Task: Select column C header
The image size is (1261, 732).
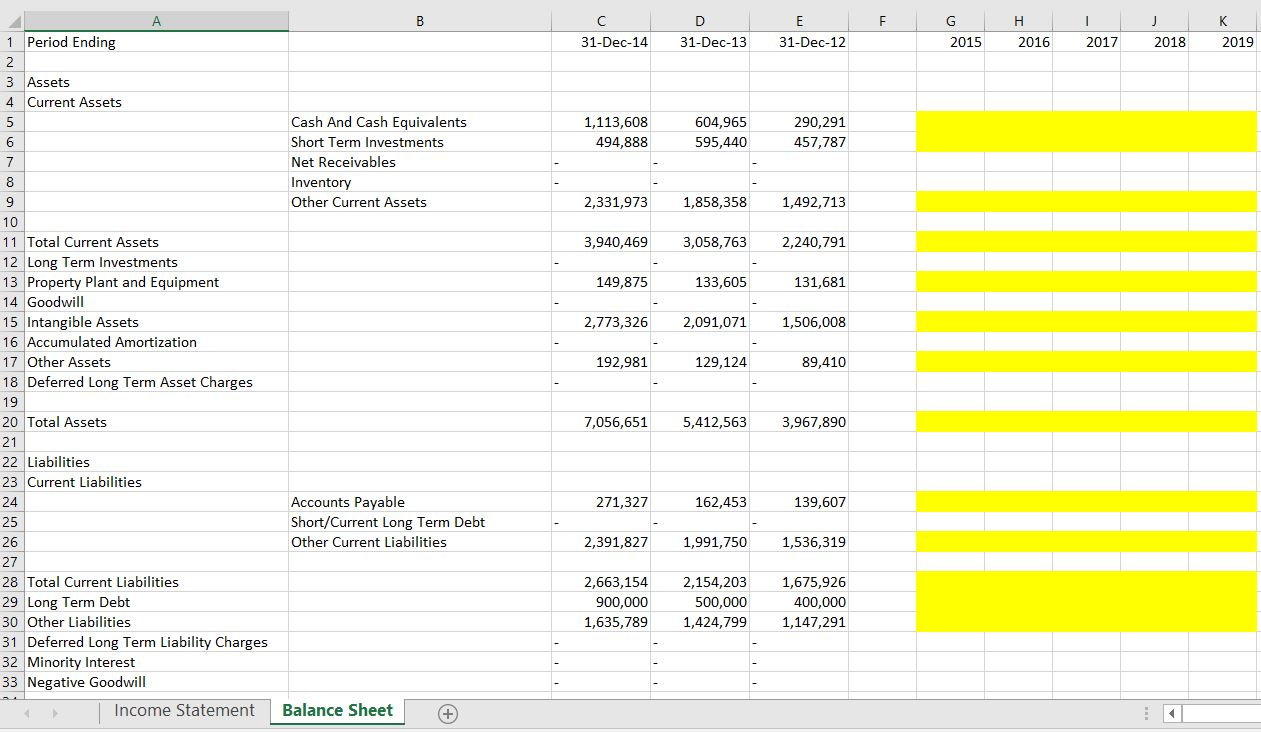Action: (601, 21)
